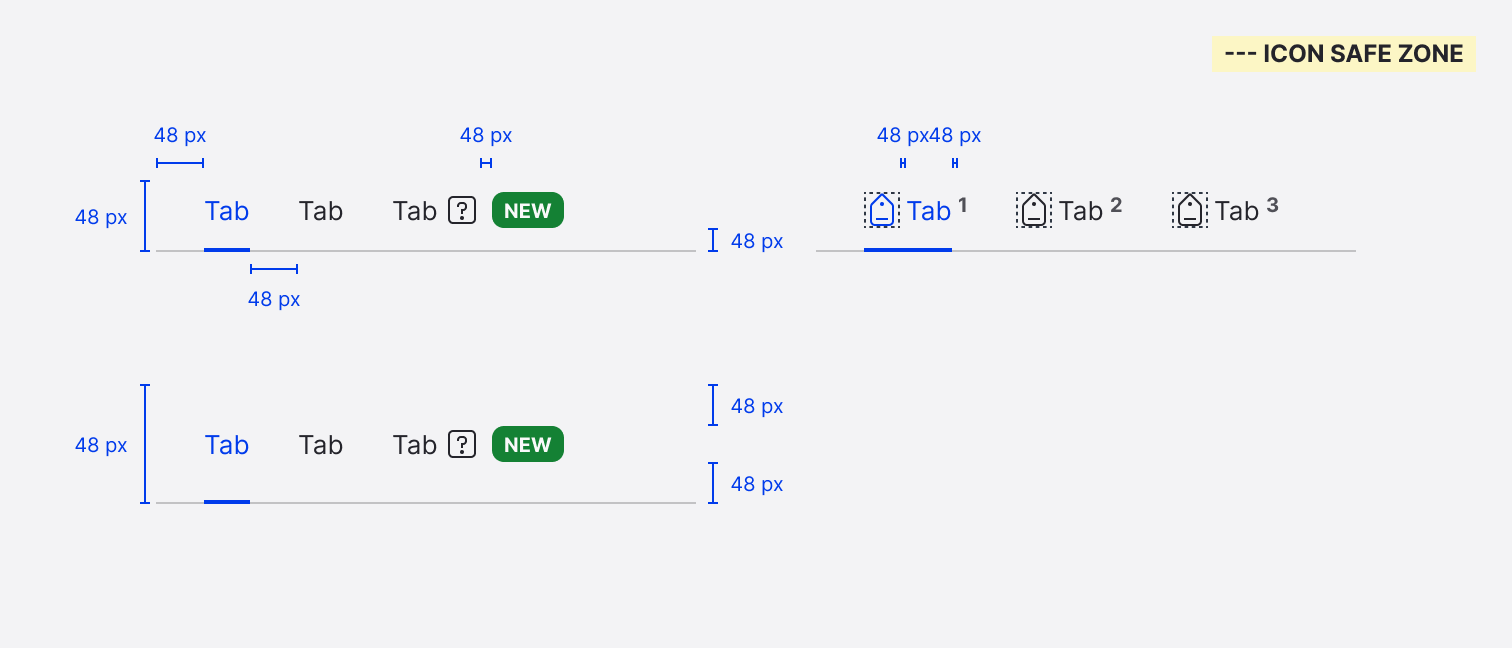Click the yellow ICON SAFE ZONE label
This screenshot has height=648, width=1512.
tap(1343, 54)
